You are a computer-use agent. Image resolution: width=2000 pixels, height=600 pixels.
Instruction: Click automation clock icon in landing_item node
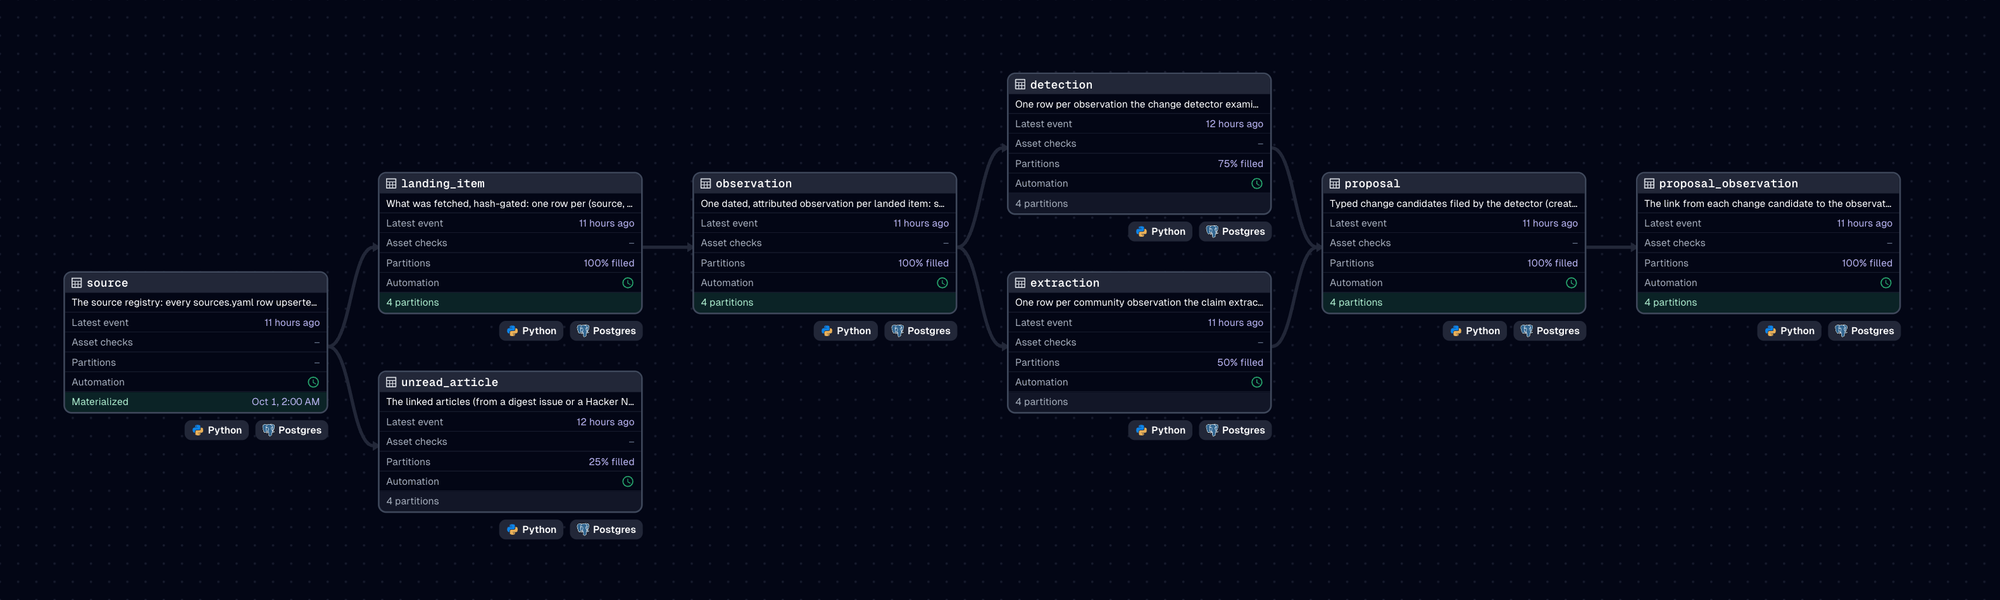pos(628,283)
